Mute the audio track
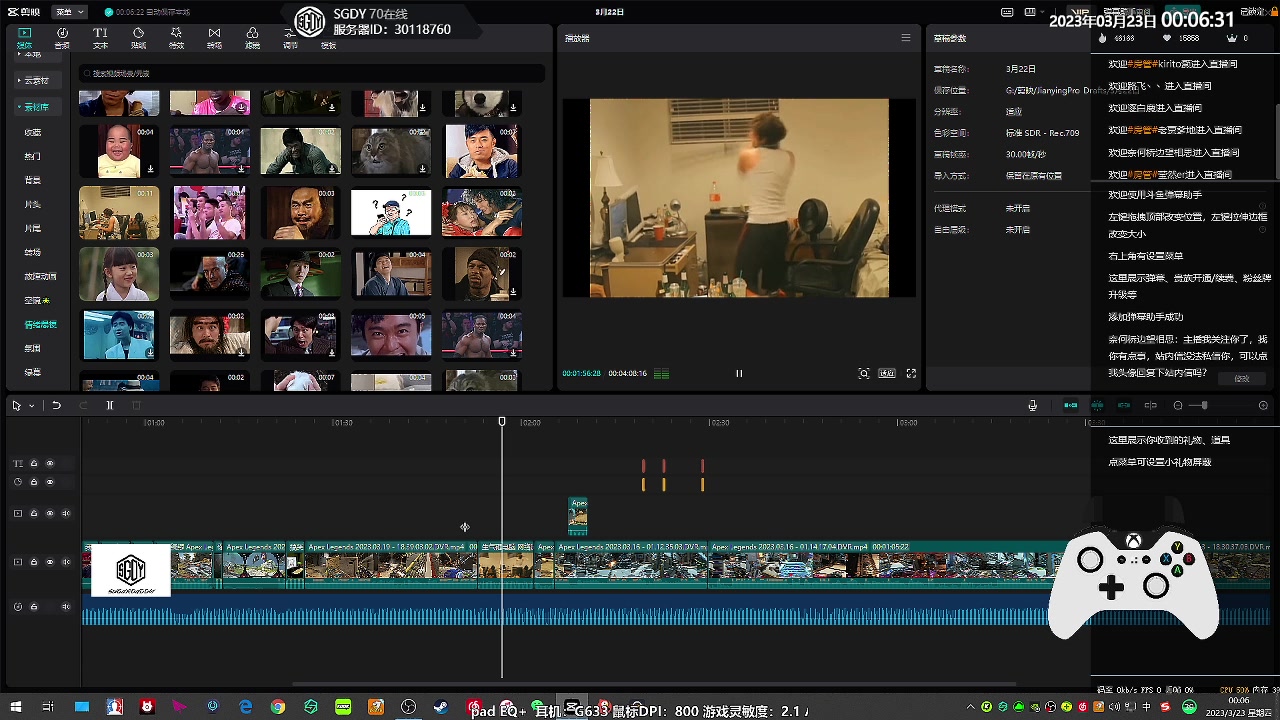The width and height of the screenshot is (1280, 720). click(66, 607)
